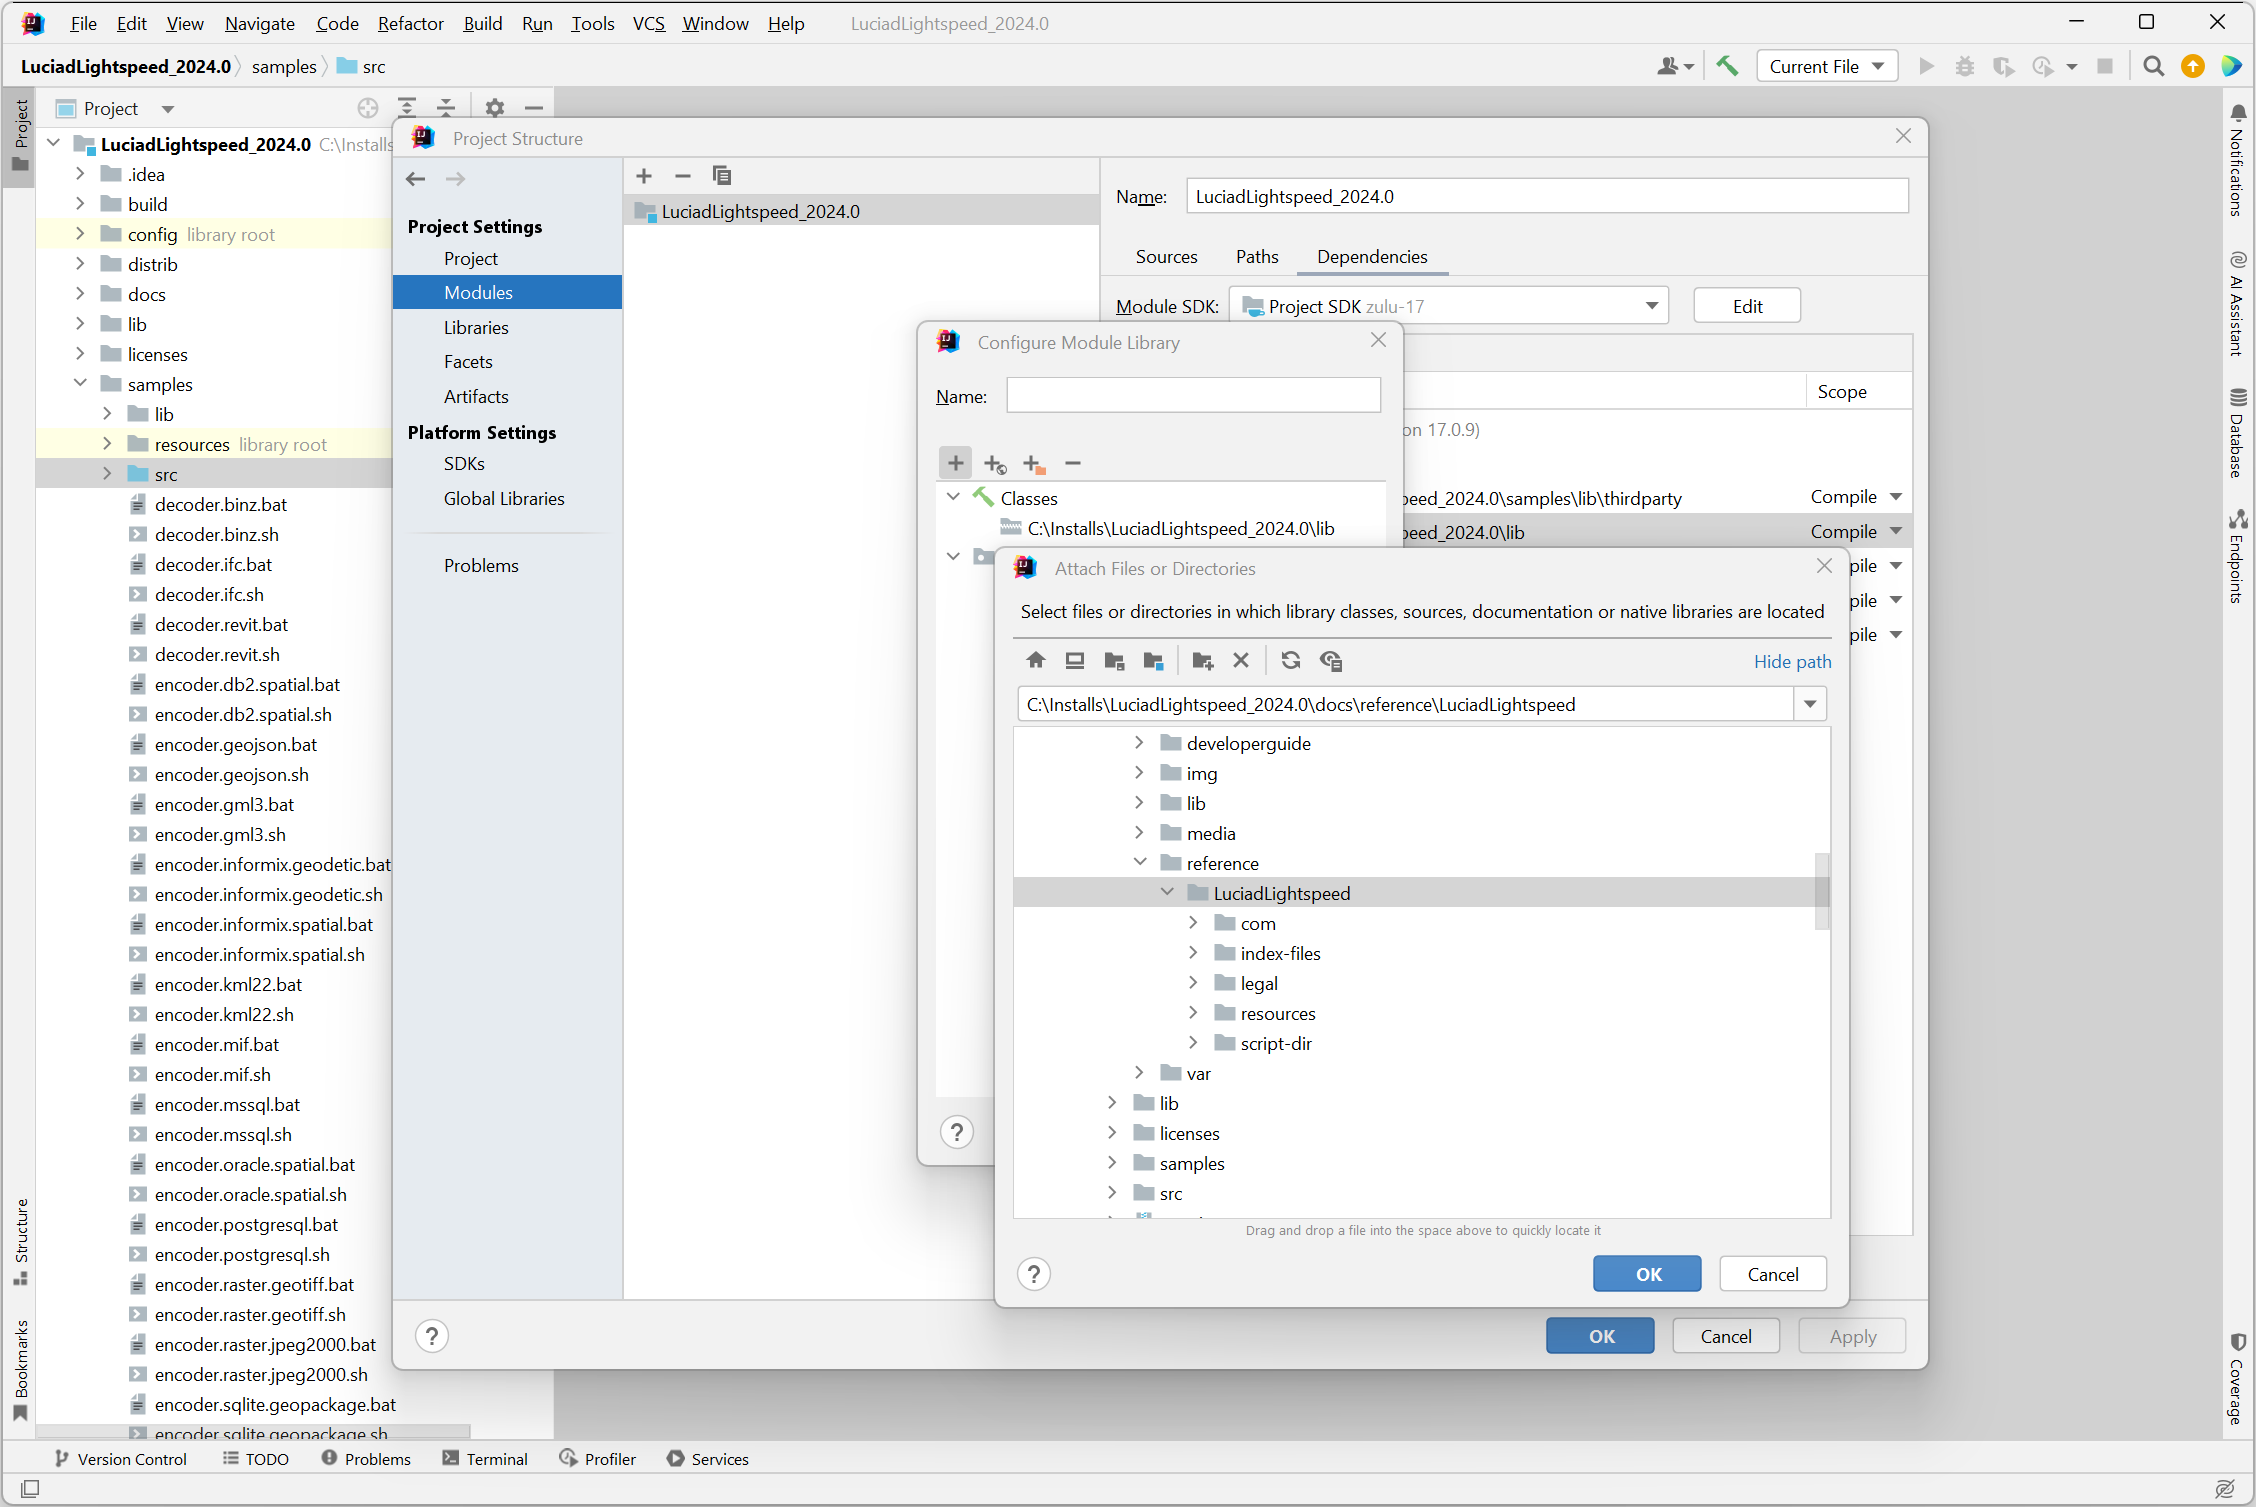This screenshot has height=1507, width=2256.
Task: Open help for Attach Files dialog
Action: pyautogui.click(x=1034, y=1274)
